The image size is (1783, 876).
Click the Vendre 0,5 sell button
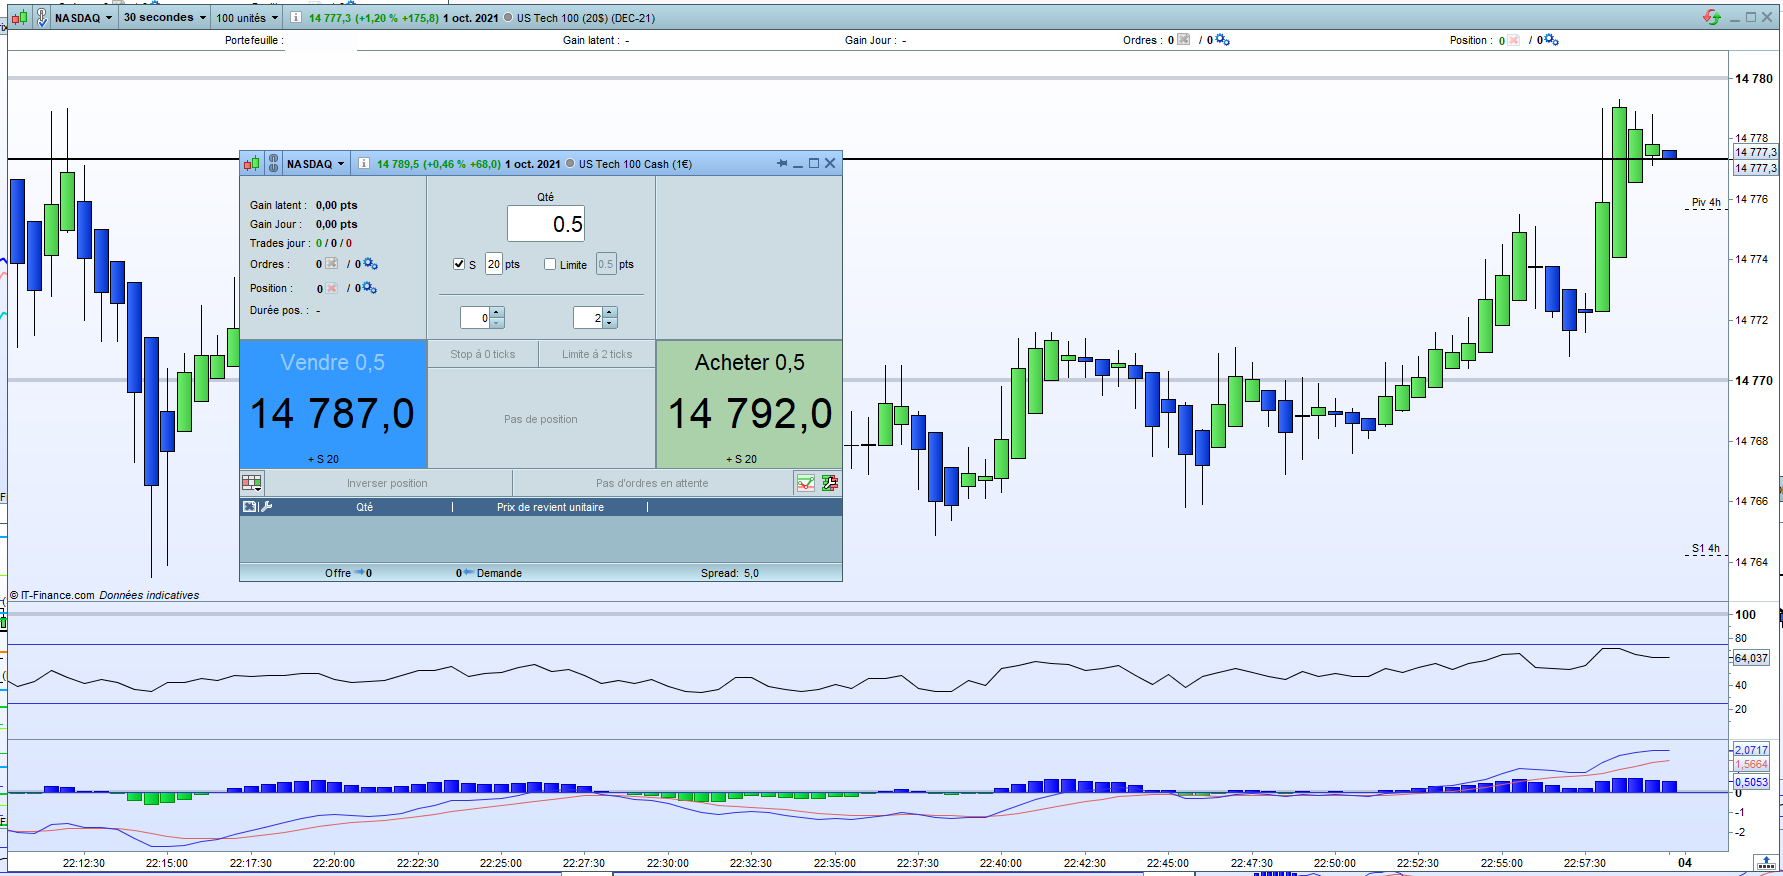[333, 404]
